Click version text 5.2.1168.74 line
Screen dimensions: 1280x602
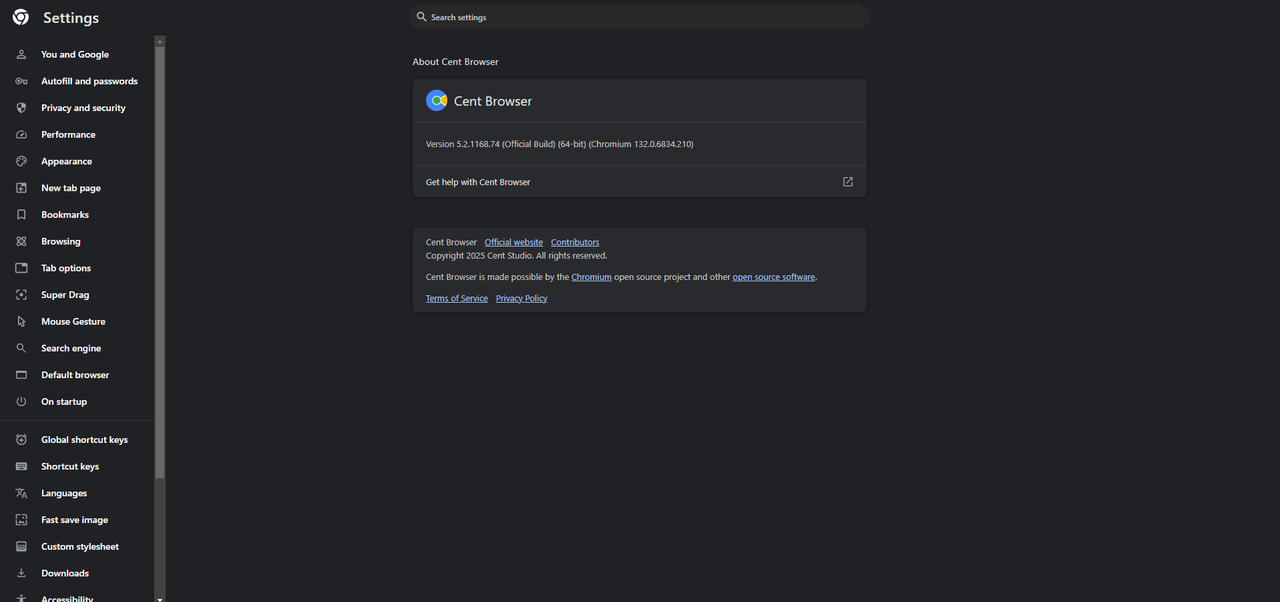coord(560,144)
